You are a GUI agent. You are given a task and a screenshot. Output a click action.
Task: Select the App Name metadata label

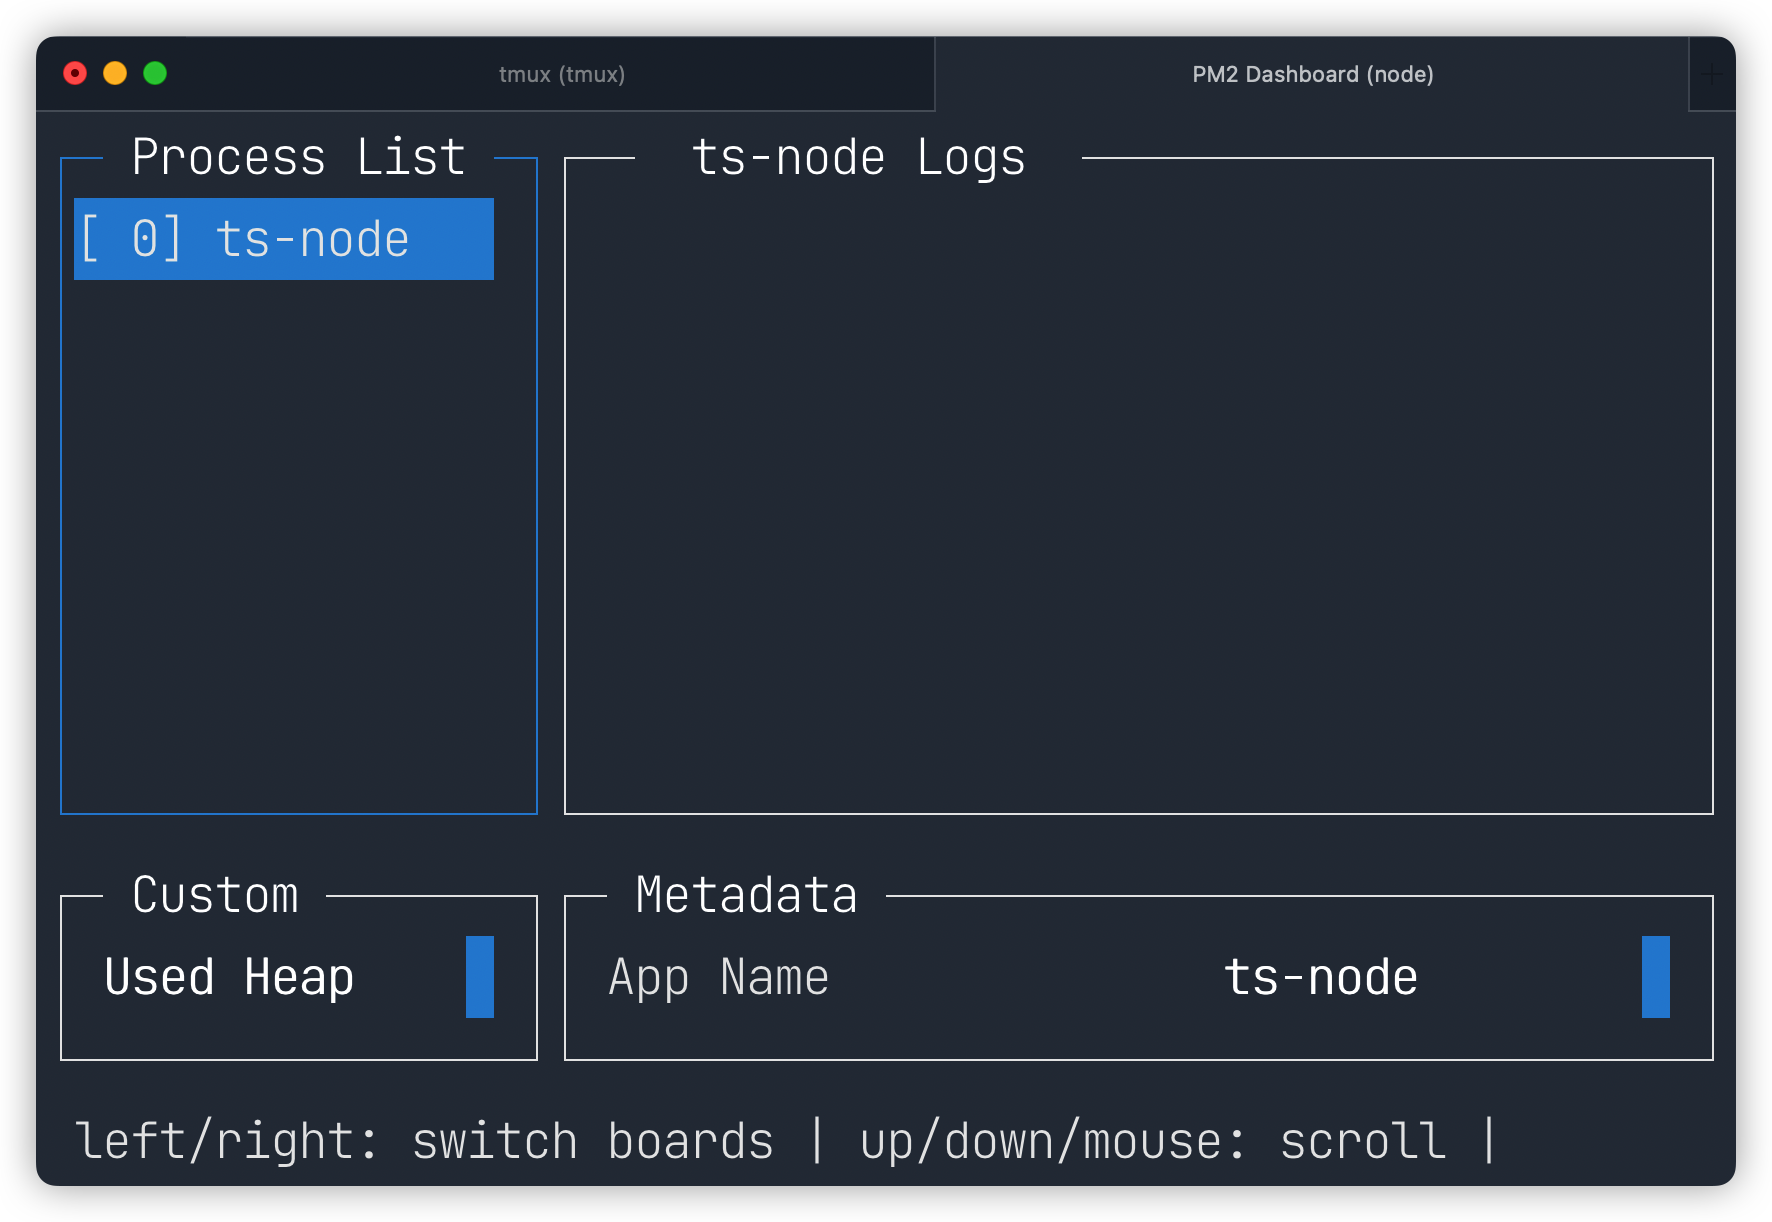[719, 977]
